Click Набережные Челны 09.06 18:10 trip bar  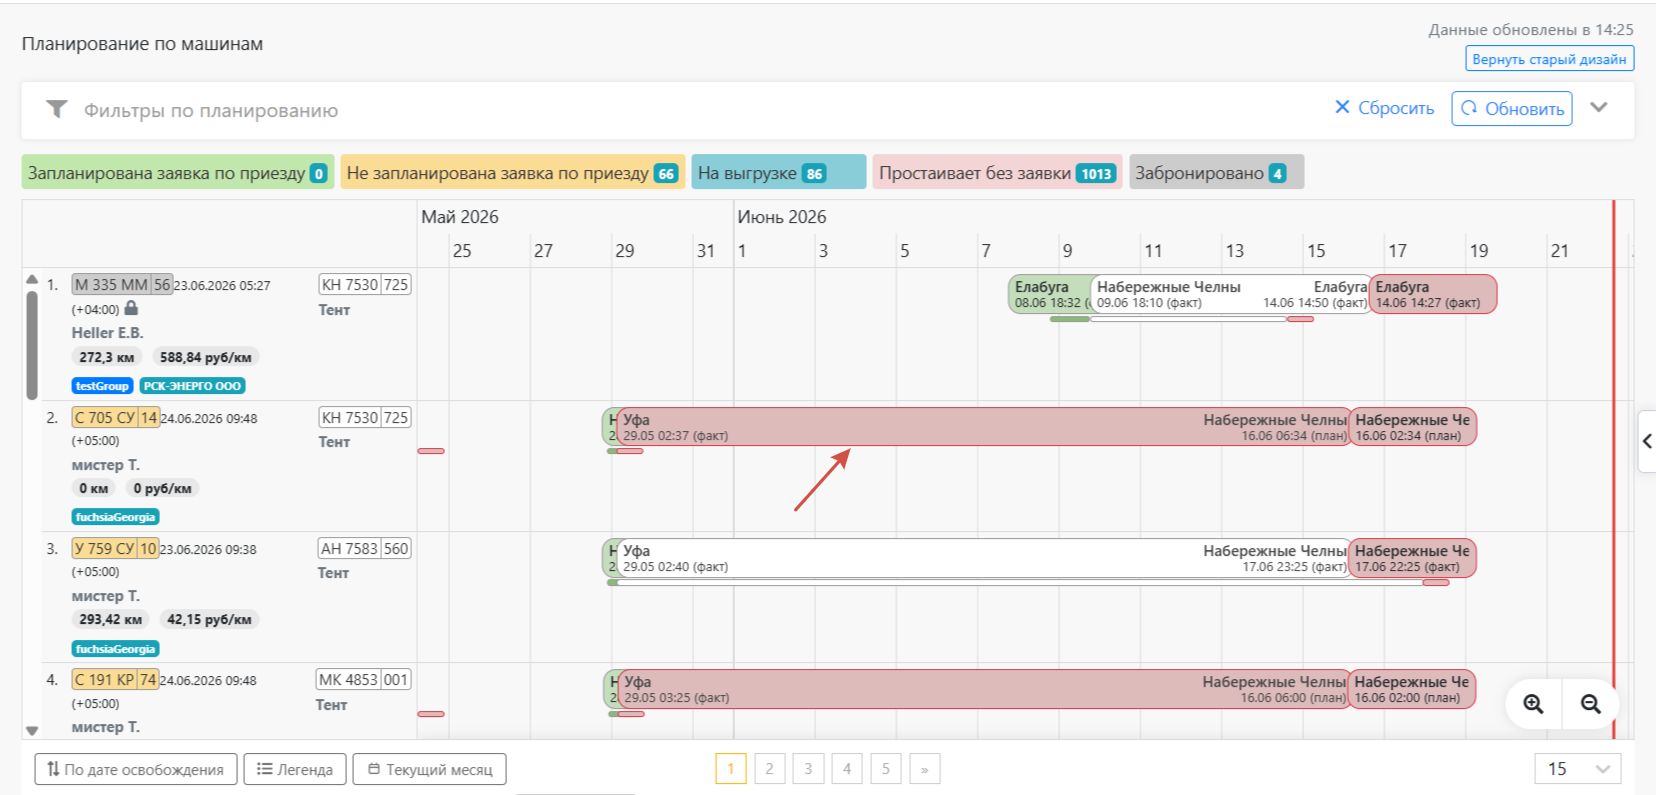click(x=1230, y=294)
